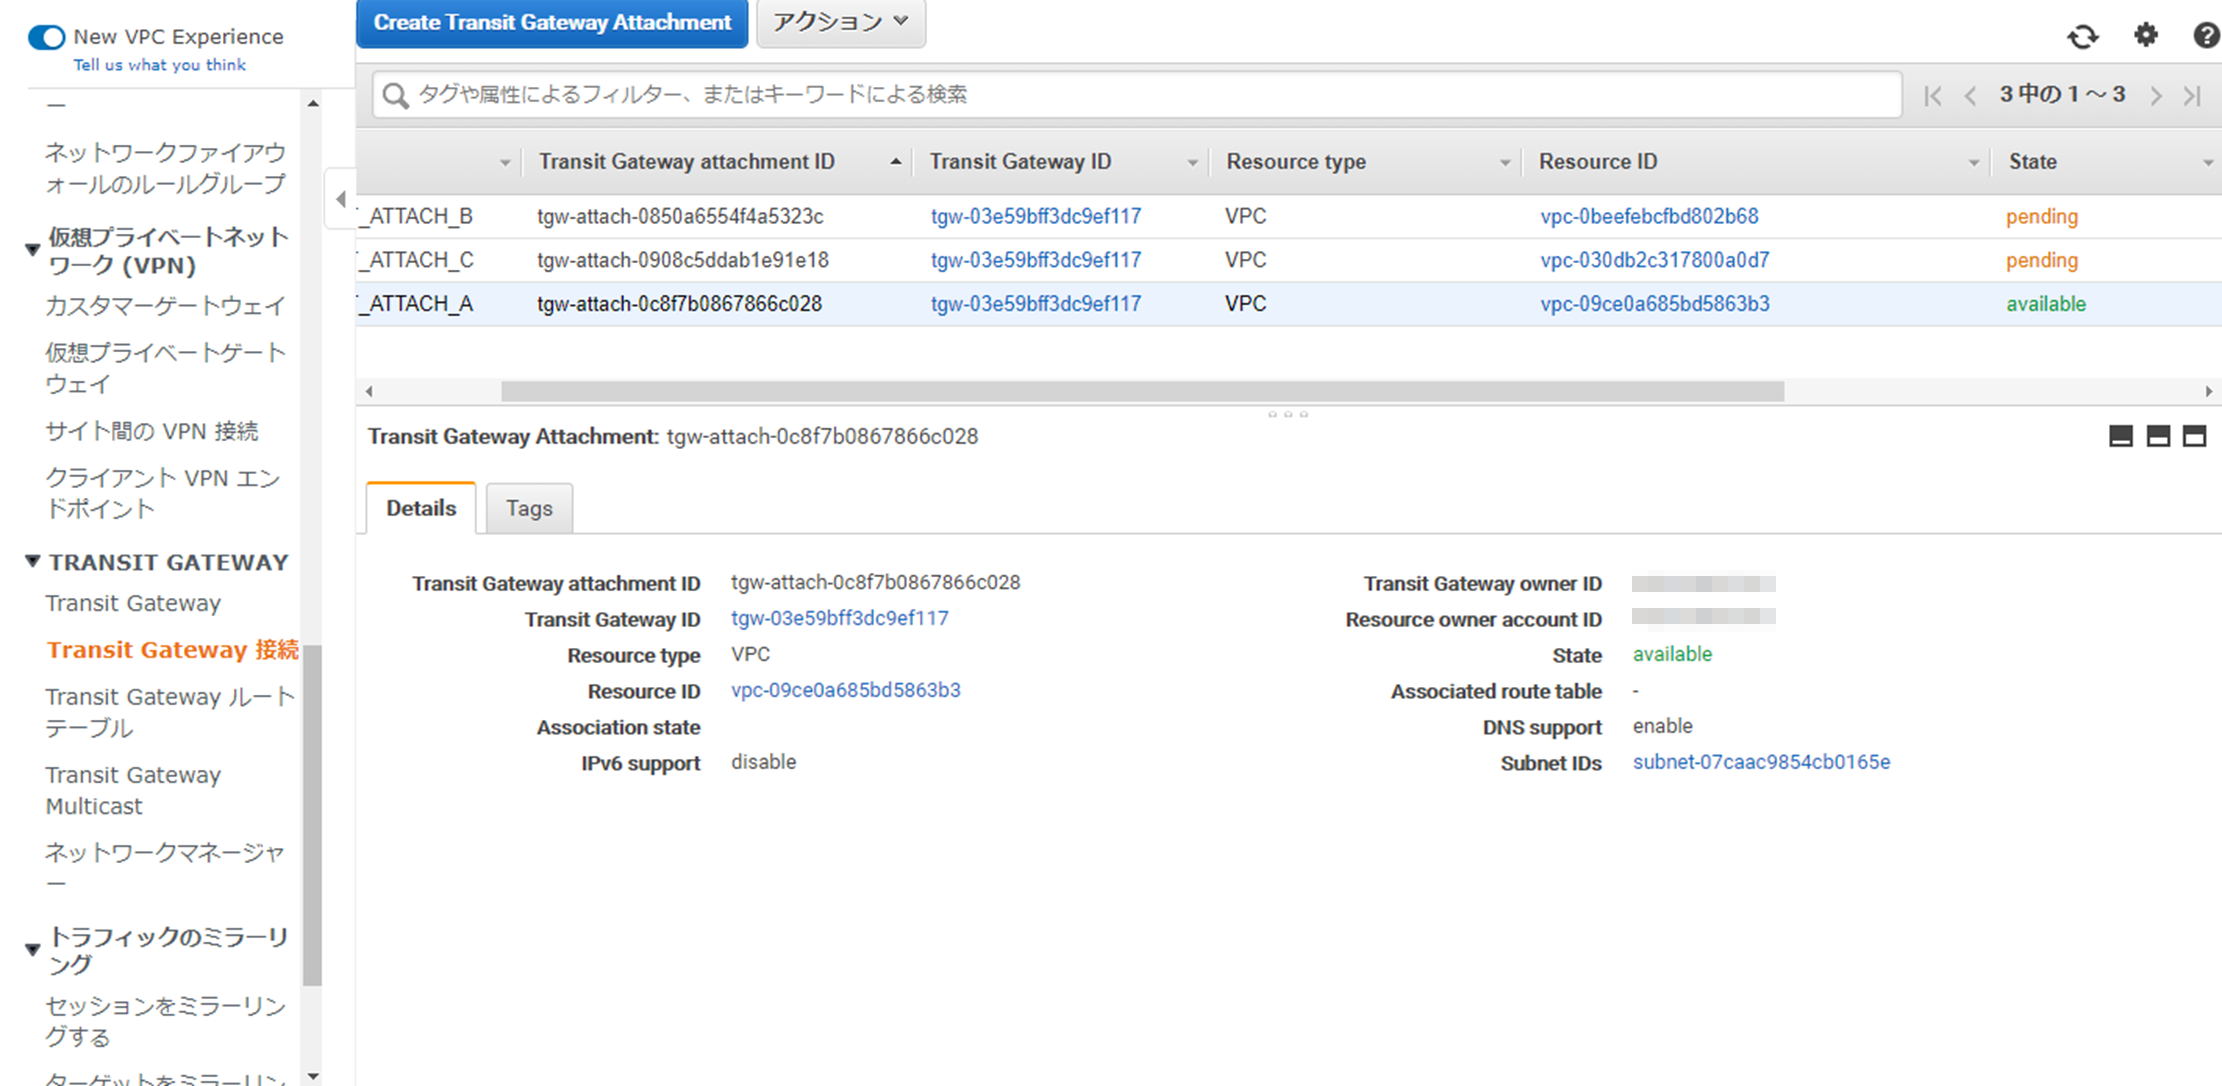Switch to the Tags tab

click(529, 508)
